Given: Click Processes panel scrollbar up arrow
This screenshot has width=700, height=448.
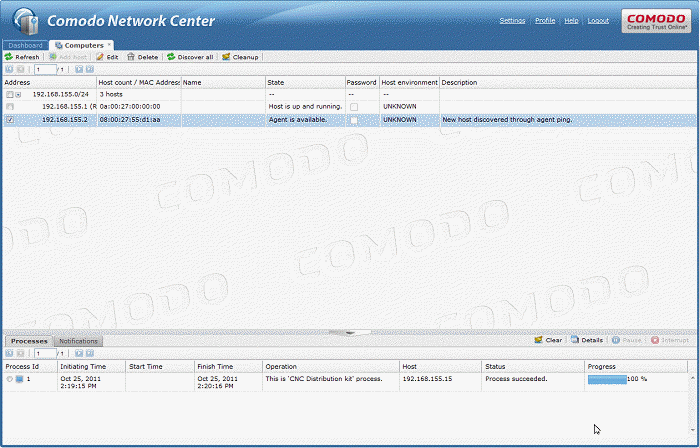Looking at the screenshot, I should [x=692, y=378].
